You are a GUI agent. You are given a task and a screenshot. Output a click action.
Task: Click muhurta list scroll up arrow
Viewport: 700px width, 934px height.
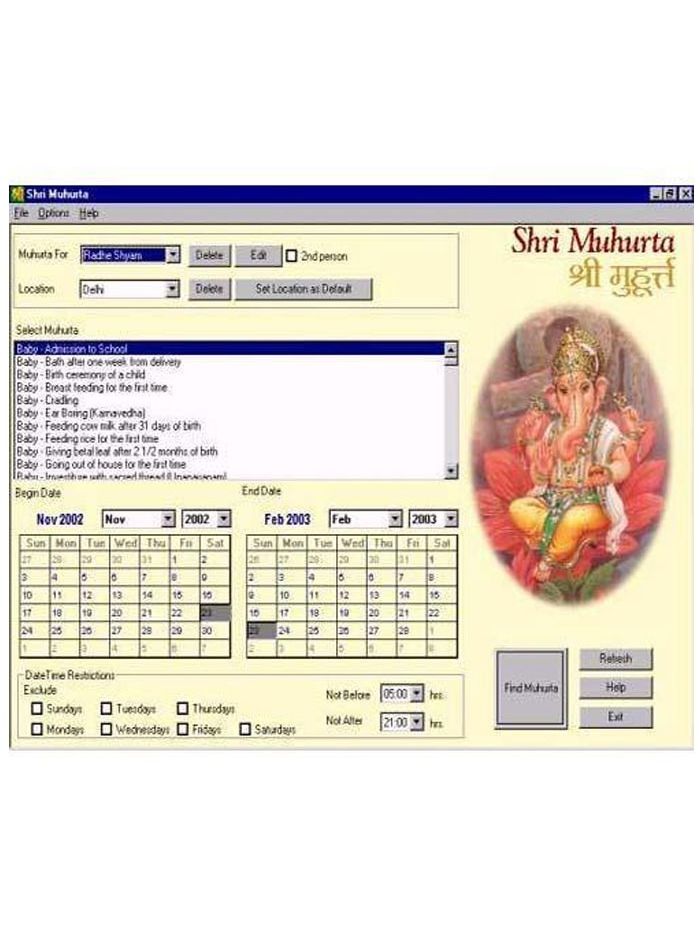[x=451, y=350]
